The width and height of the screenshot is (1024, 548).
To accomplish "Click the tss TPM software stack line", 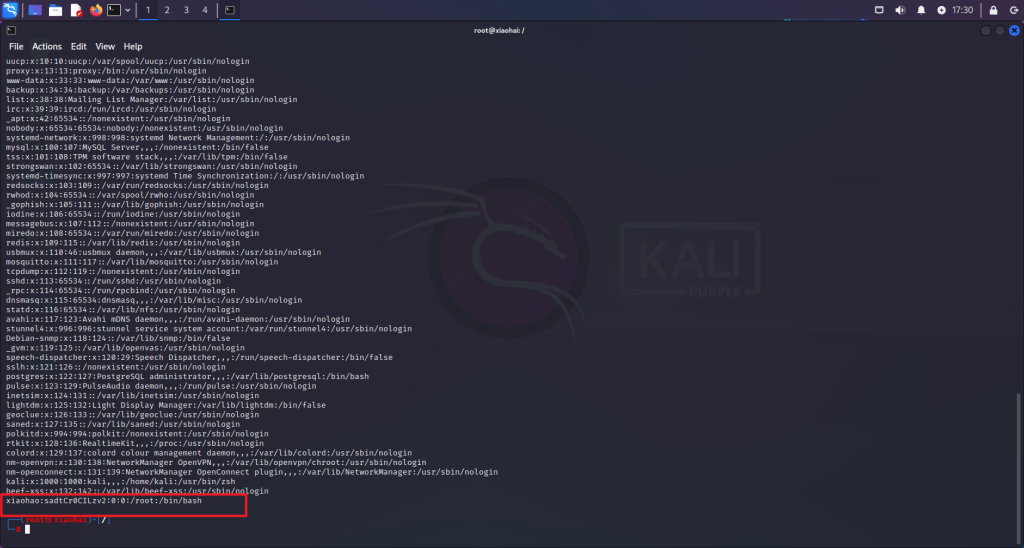I will [x=147, y=157].
